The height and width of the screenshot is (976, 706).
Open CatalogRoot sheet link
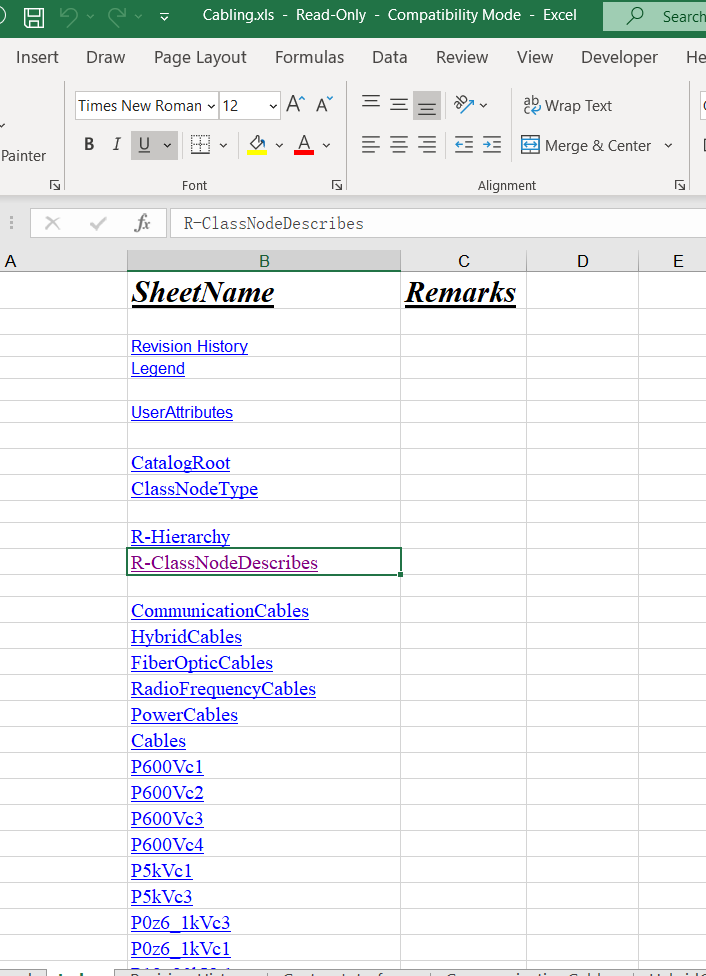coord(181,462)
